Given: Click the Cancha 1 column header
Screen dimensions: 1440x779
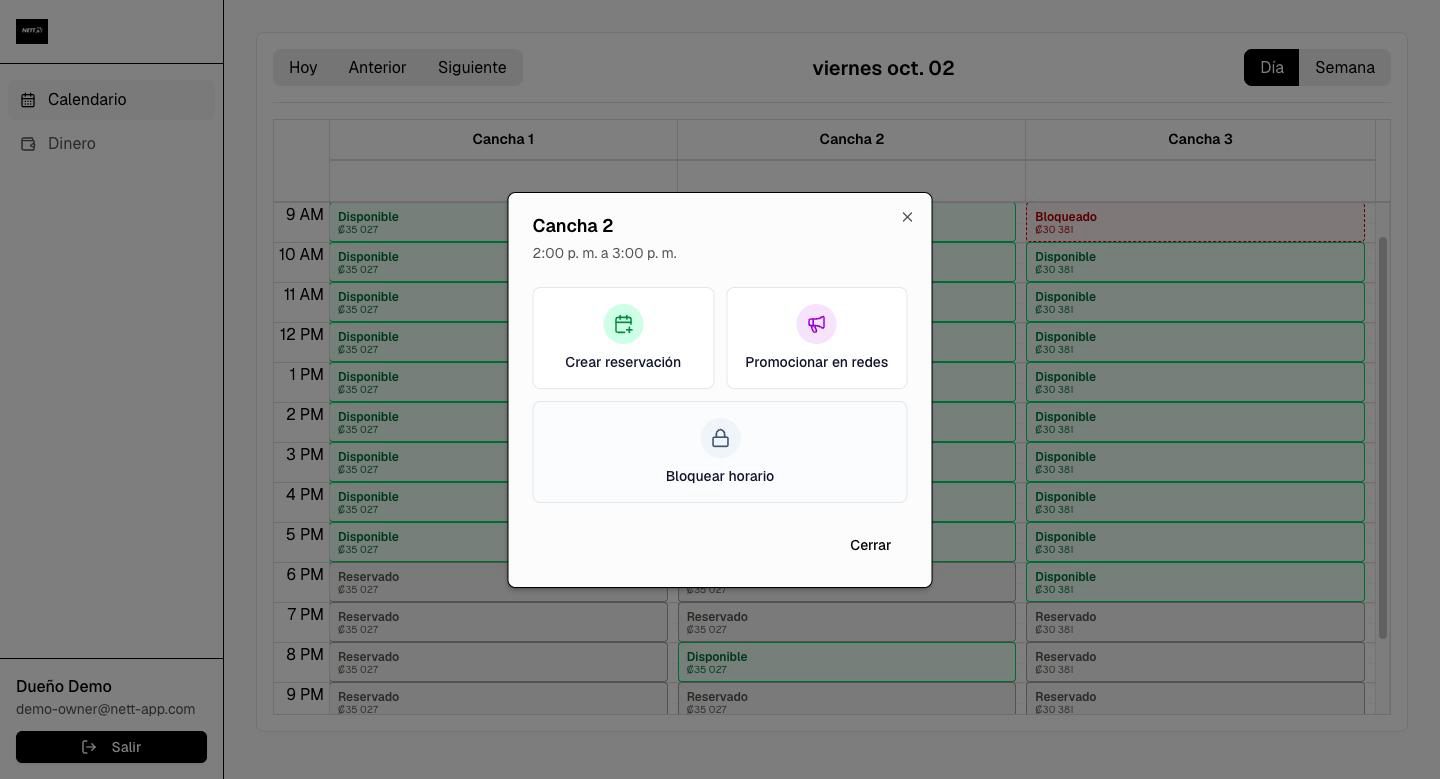Looking at the screenshot, I should click(503, 139).
